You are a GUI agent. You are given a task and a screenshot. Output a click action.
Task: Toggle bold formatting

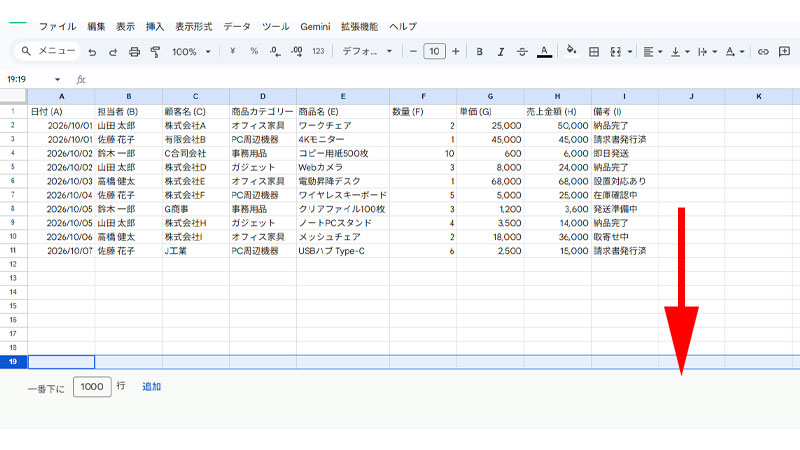point(479,52)
